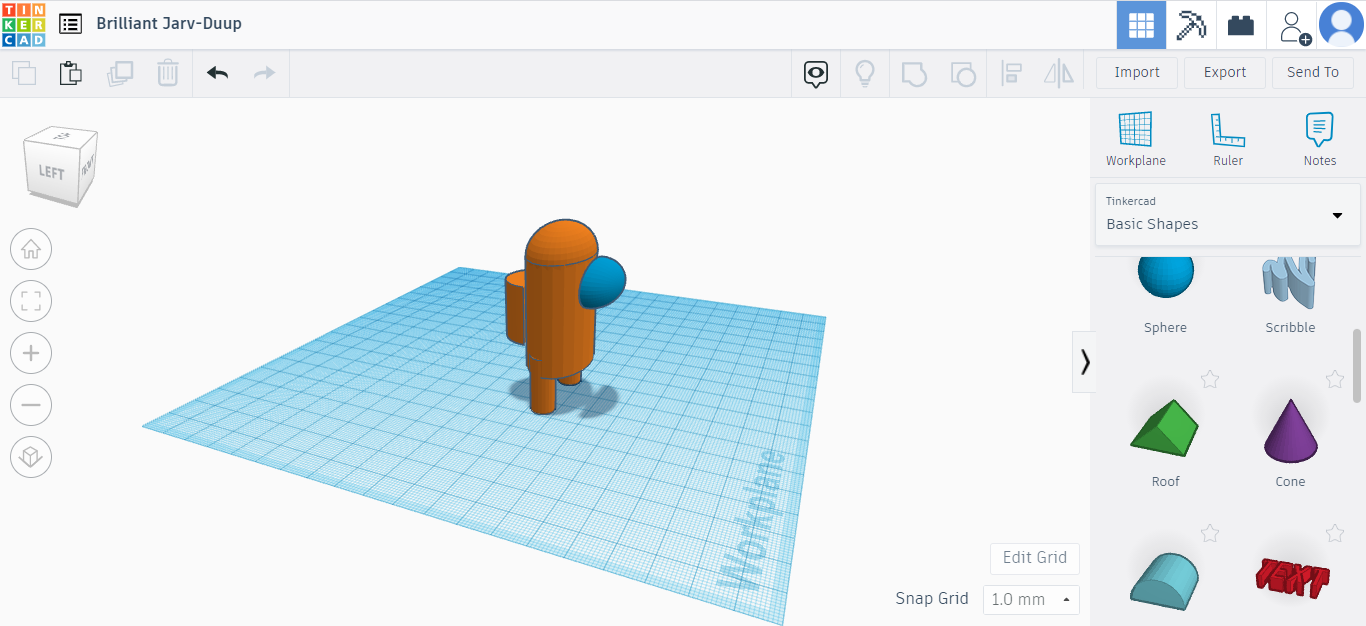
Task: Click the Duplicate and repeat icon
Action: tap(120, 73)
